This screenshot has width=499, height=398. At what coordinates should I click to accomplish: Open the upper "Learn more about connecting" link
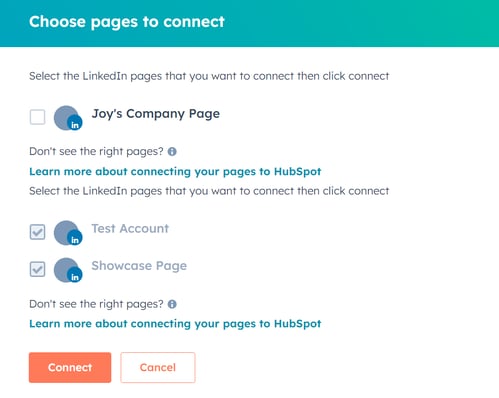[x=175, y=171]
